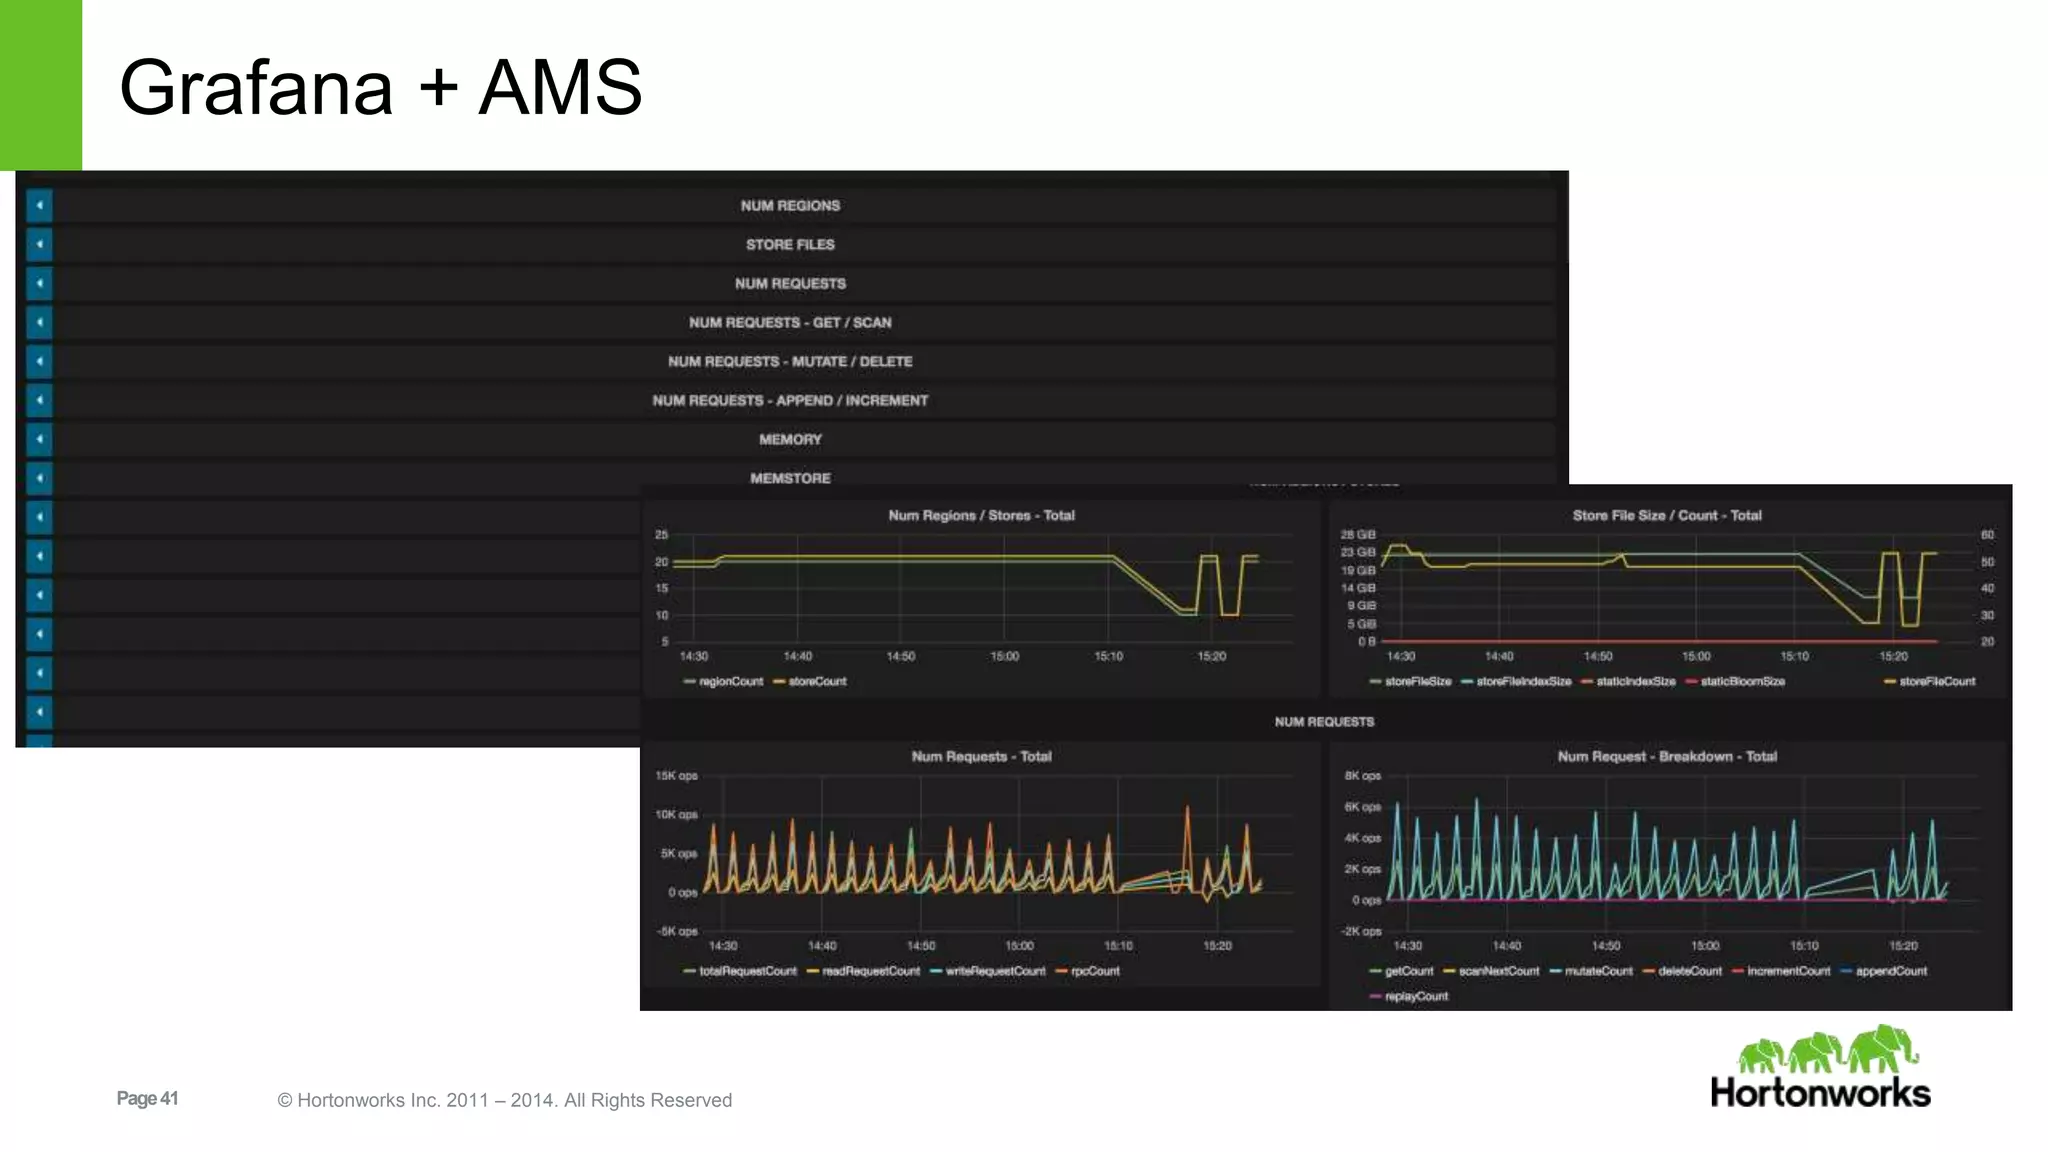Click the NUM REQUESTS - APPEND / INCREMENT title
Image resolution: width=2048 pixels, height=1152 pixels.
click(x=790, y=400)
